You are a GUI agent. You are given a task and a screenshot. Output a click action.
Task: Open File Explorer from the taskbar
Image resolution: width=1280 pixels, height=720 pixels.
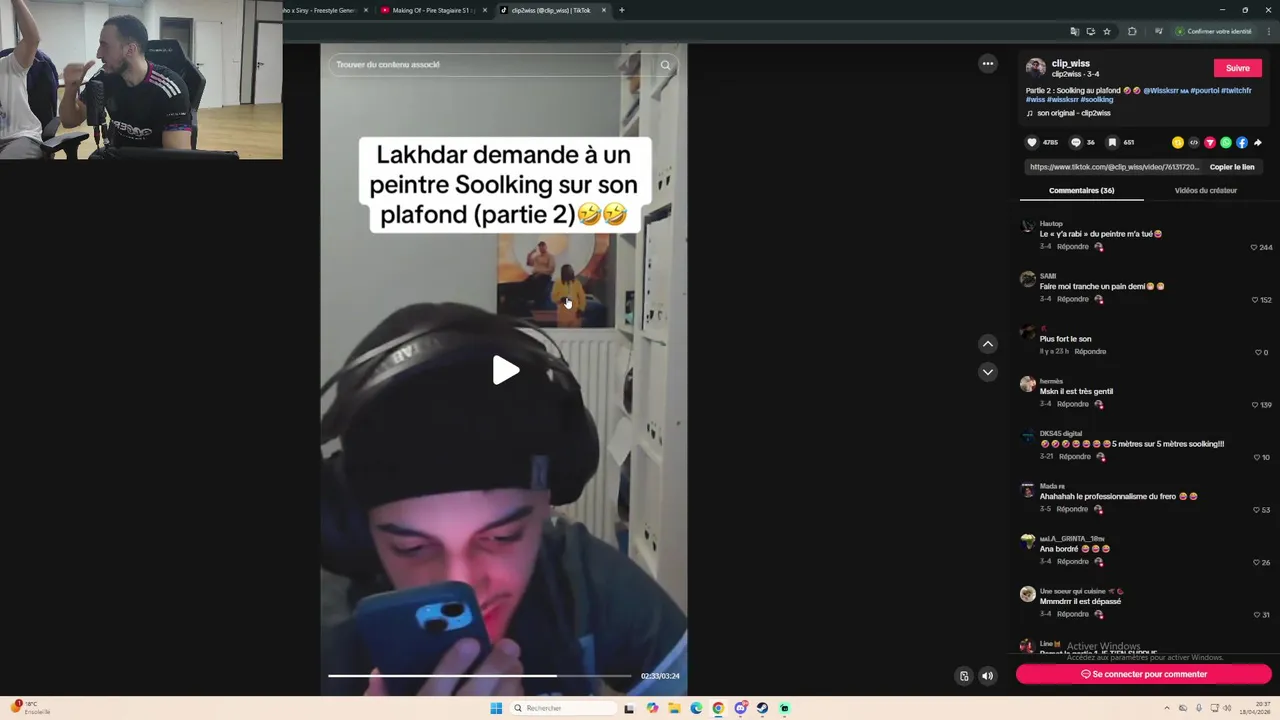(674, 708)
